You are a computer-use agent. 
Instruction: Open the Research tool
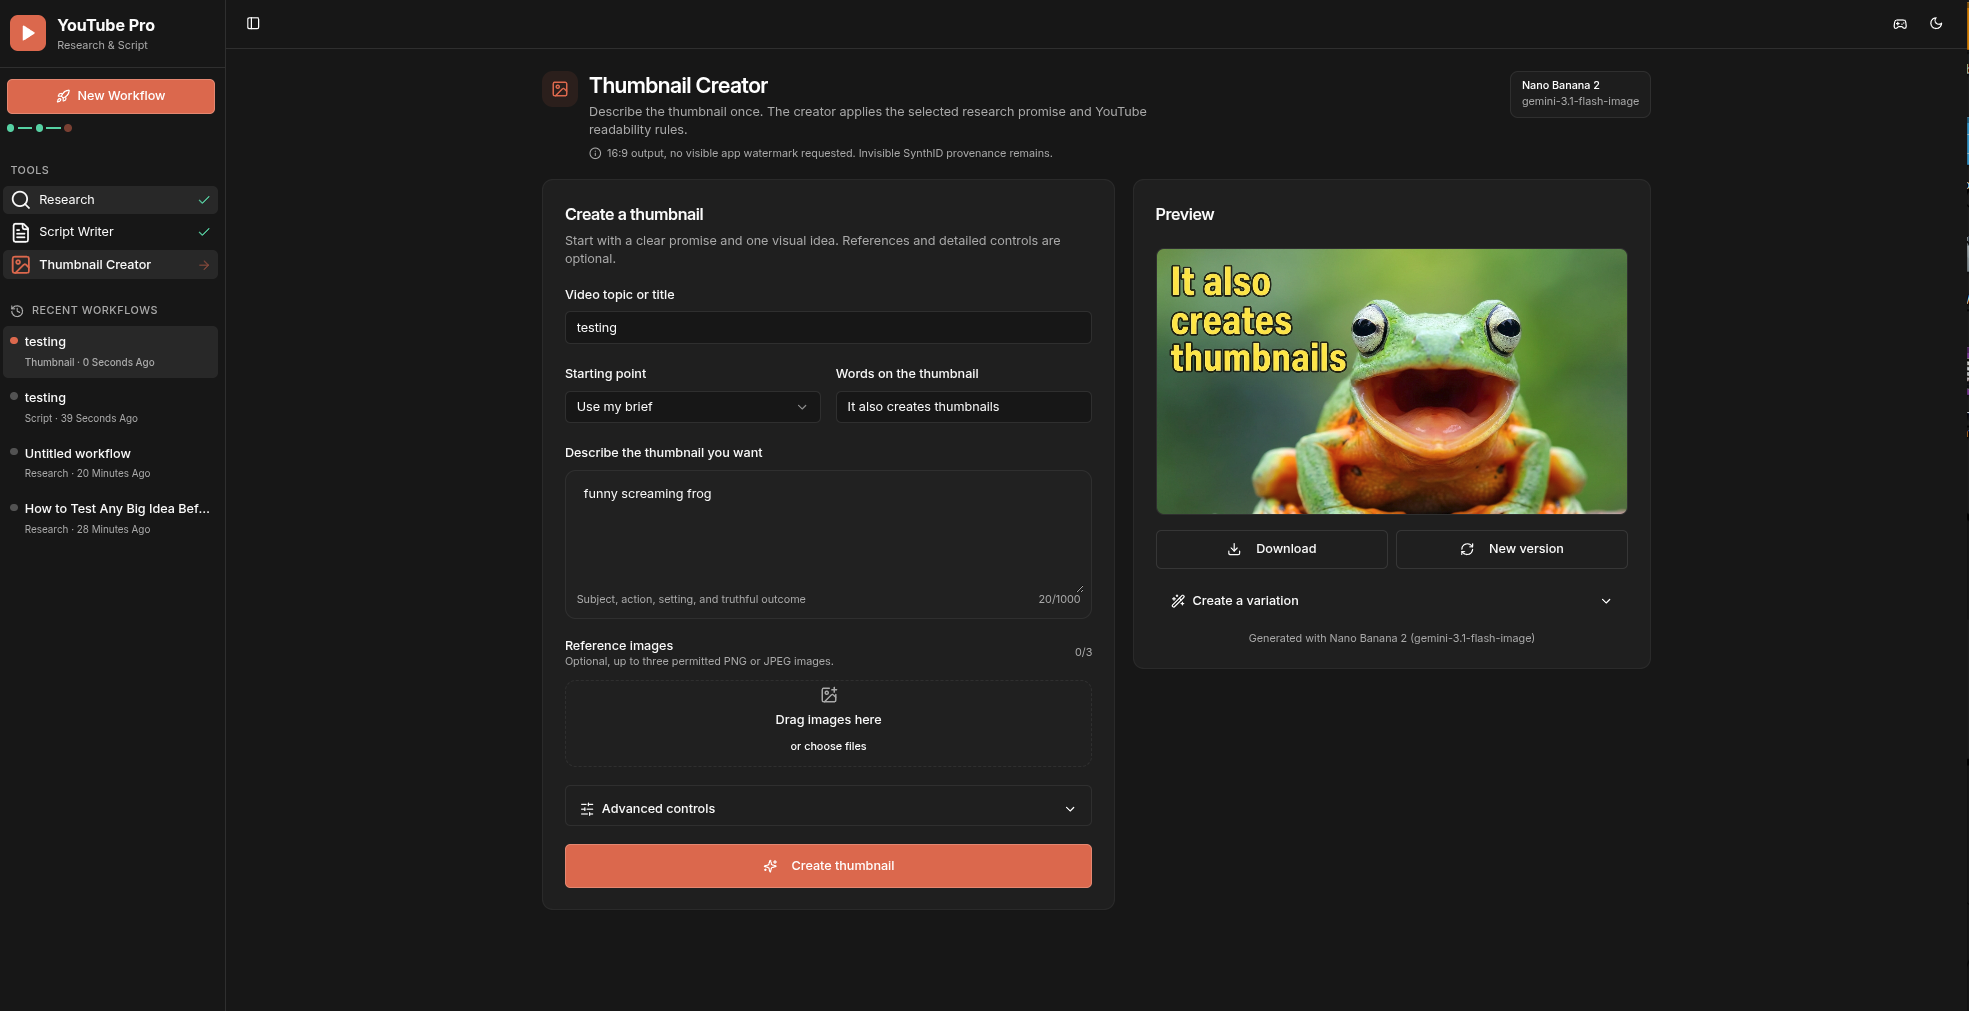(x=111, y=200)
